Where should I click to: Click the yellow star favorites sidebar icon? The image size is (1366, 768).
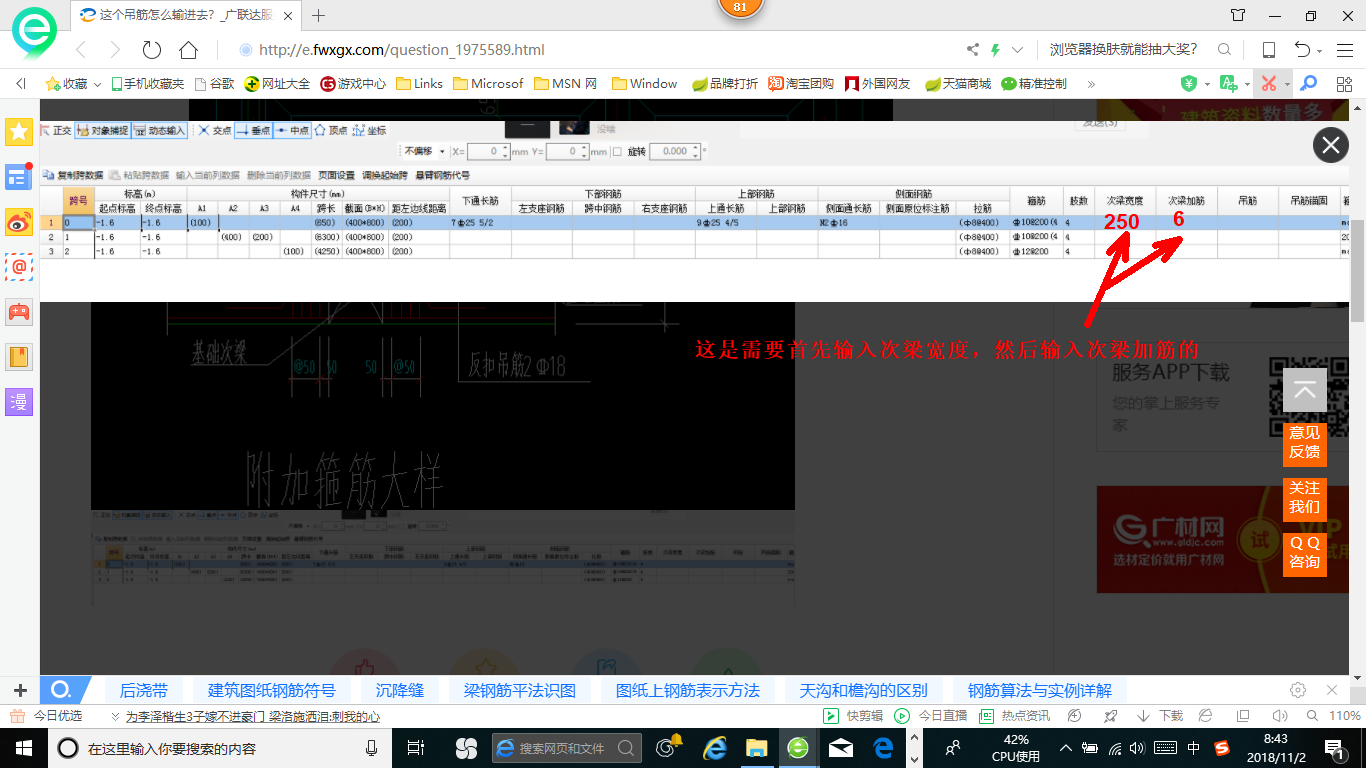coord(19,131)
